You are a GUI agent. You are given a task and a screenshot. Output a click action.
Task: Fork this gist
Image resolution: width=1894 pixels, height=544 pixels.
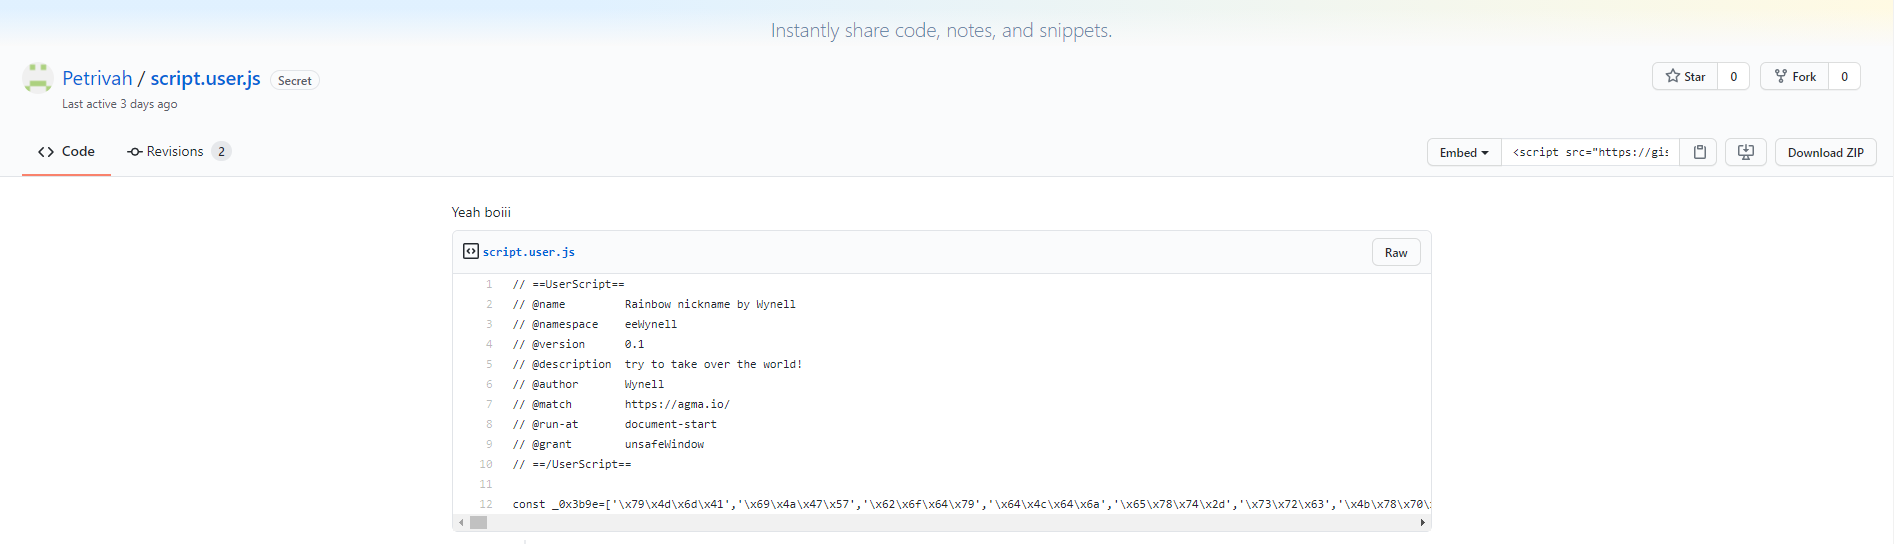(x=1795, y=77)
